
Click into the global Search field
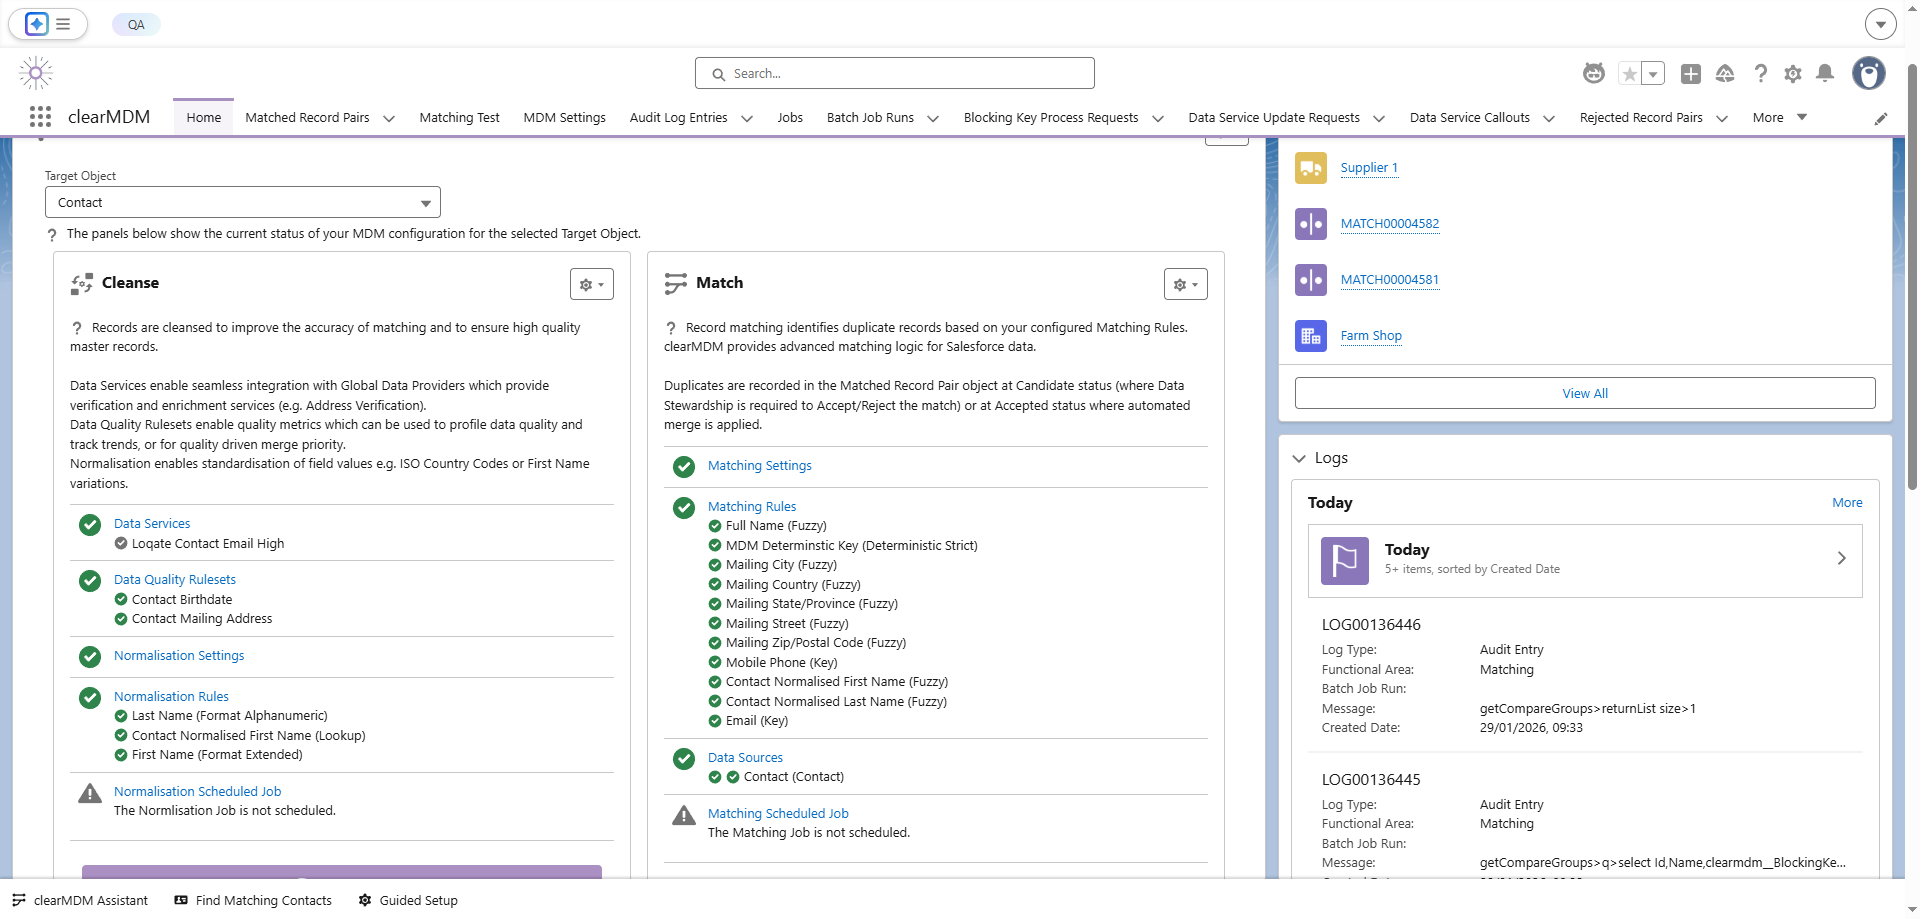click(x=895, y=73)
